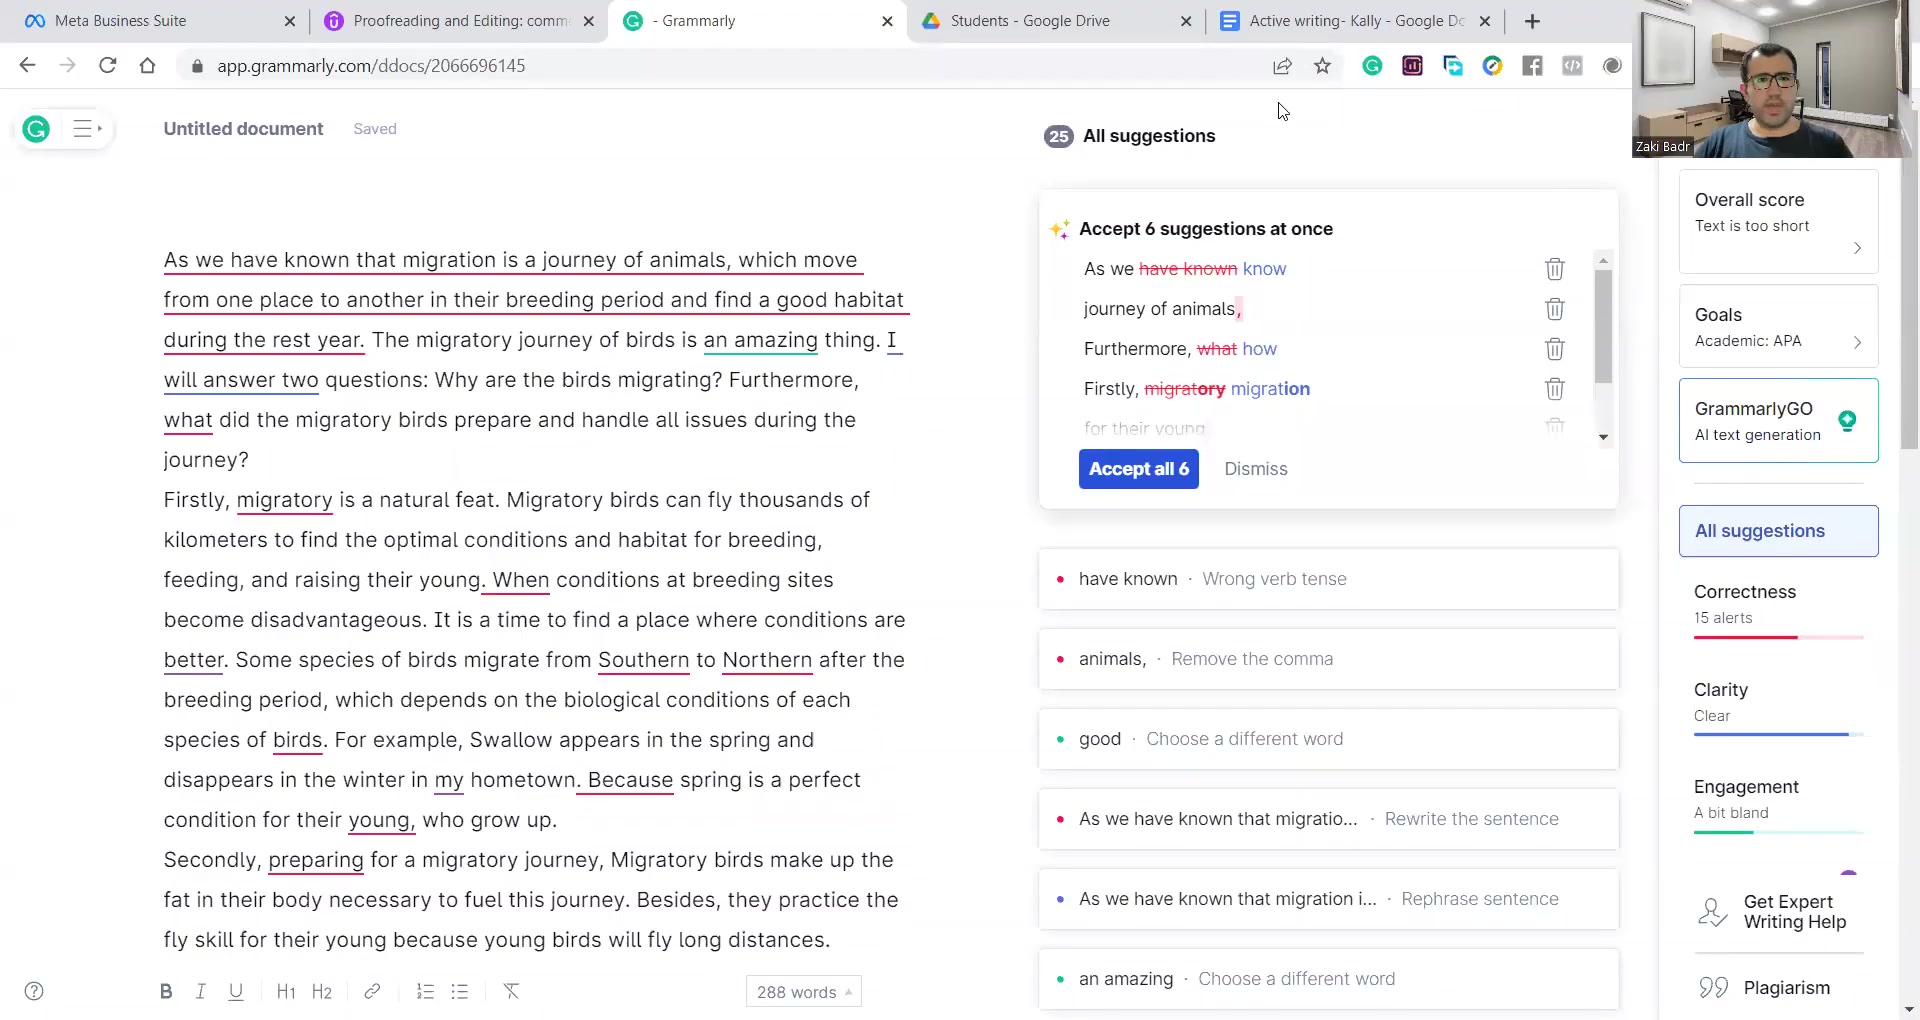Select the Correctness alerts category
Viewport: 1920px width, 1020px height.
click(1777, 604)
